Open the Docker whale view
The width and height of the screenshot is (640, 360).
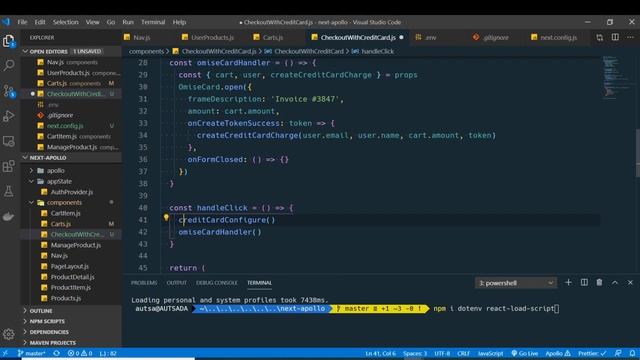point(9,217)
